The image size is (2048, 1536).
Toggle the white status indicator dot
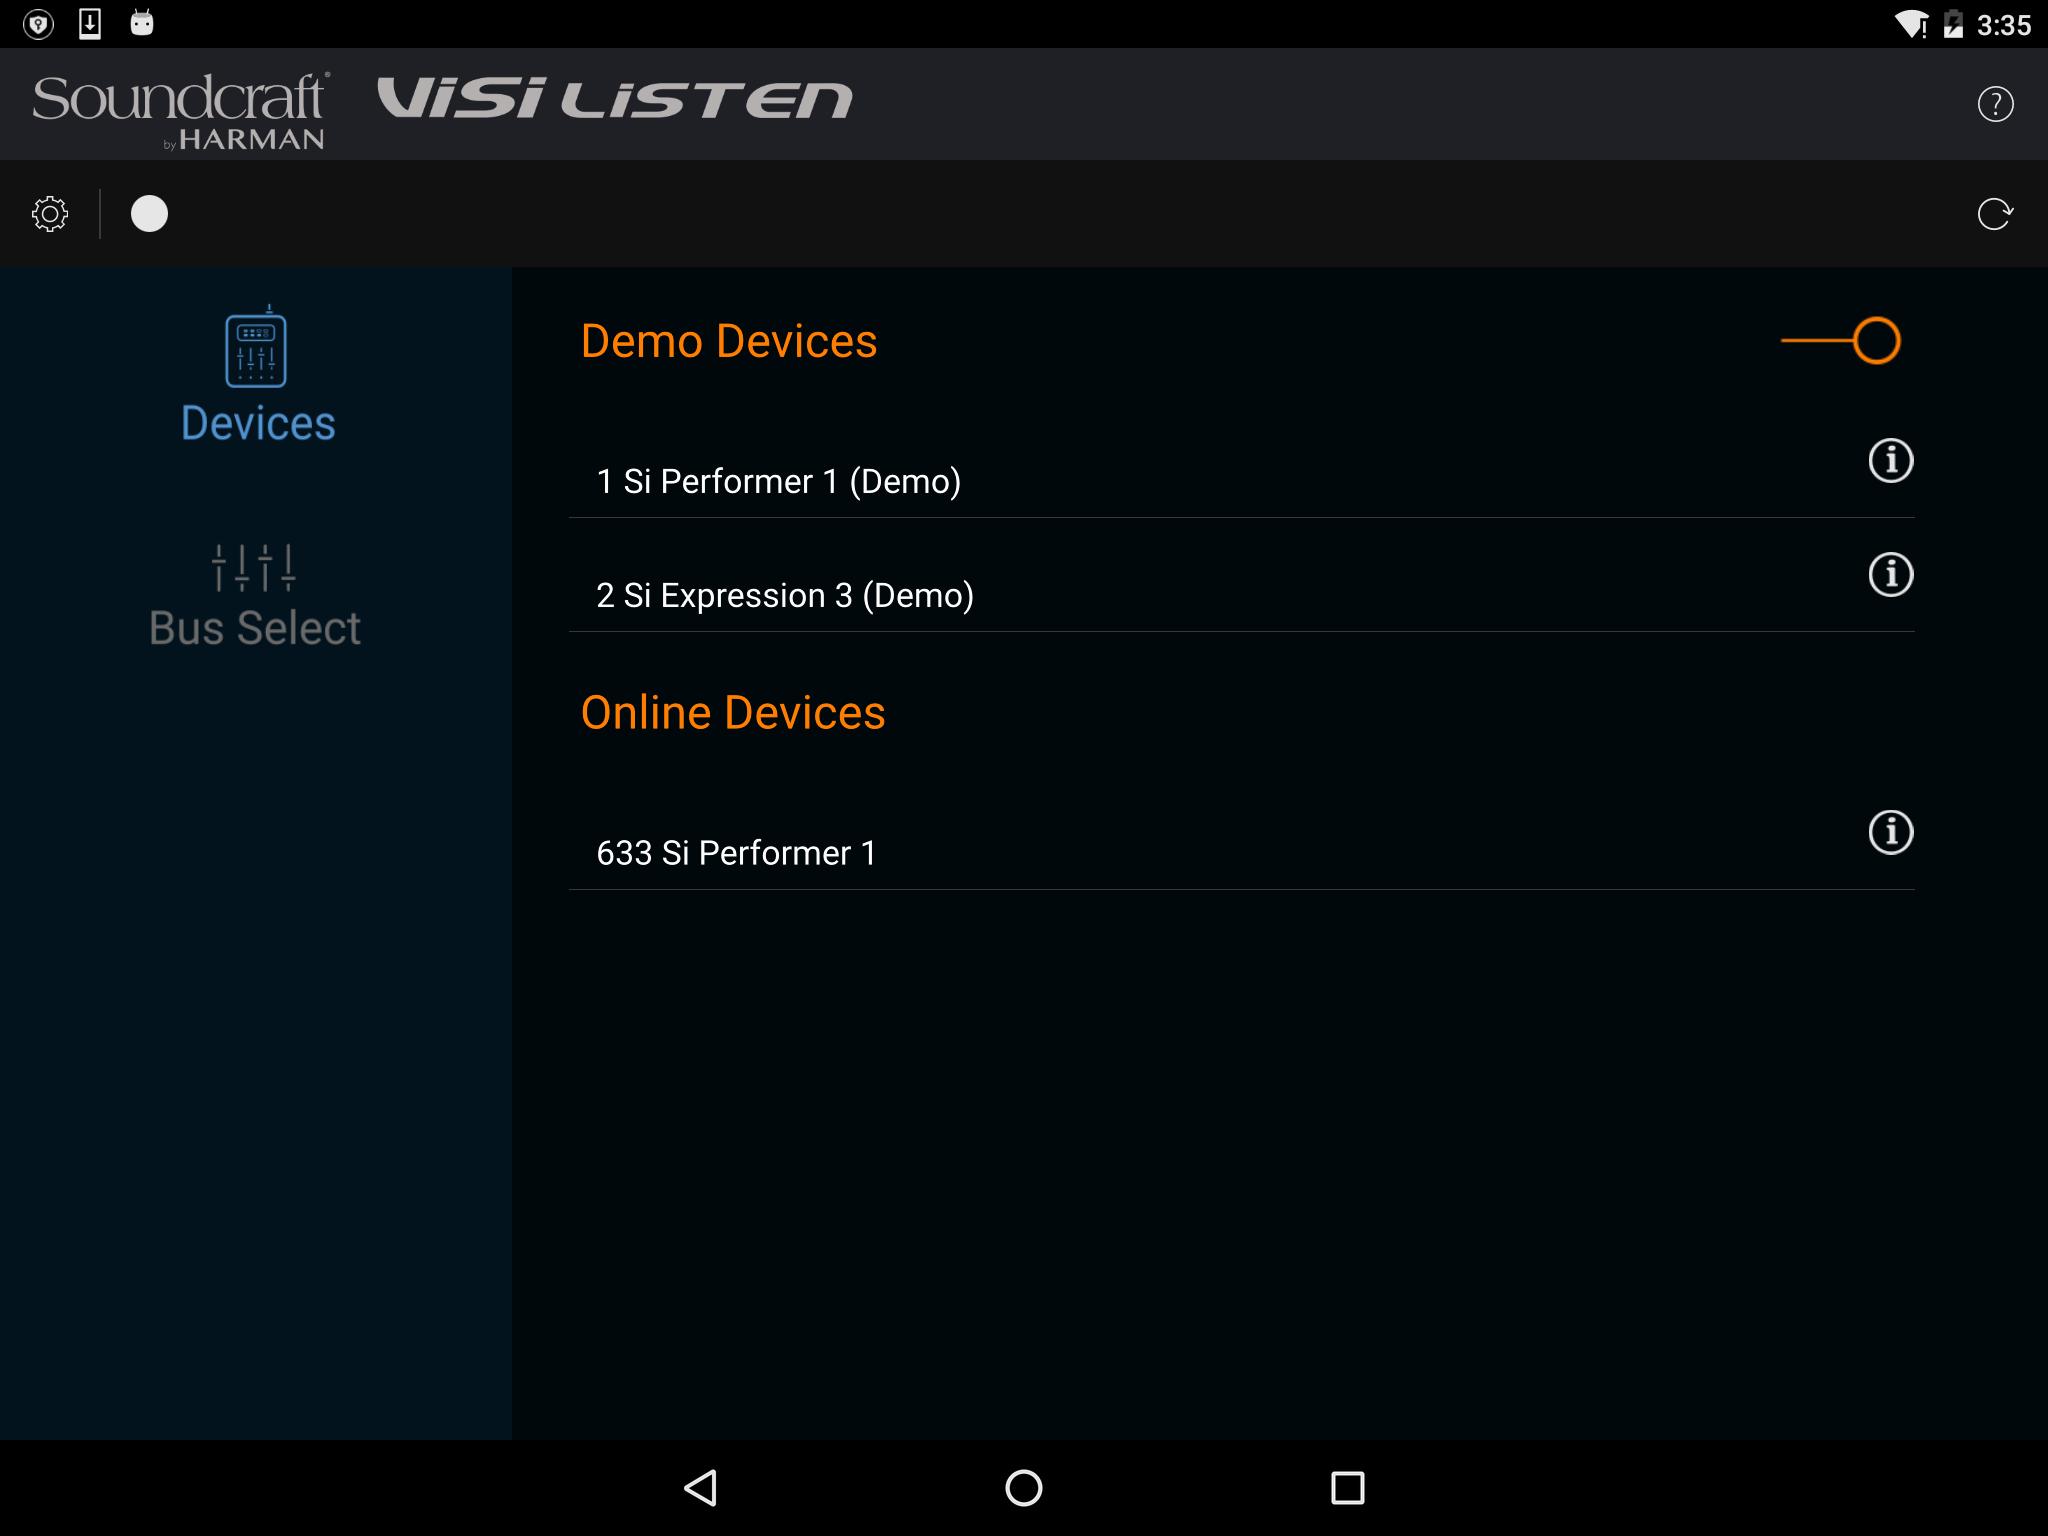(152, 211)
